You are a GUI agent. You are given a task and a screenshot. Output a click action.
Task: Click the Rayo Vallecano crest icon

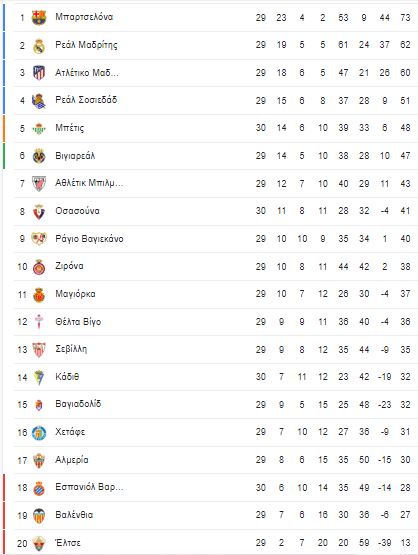[x=39, y=239]
